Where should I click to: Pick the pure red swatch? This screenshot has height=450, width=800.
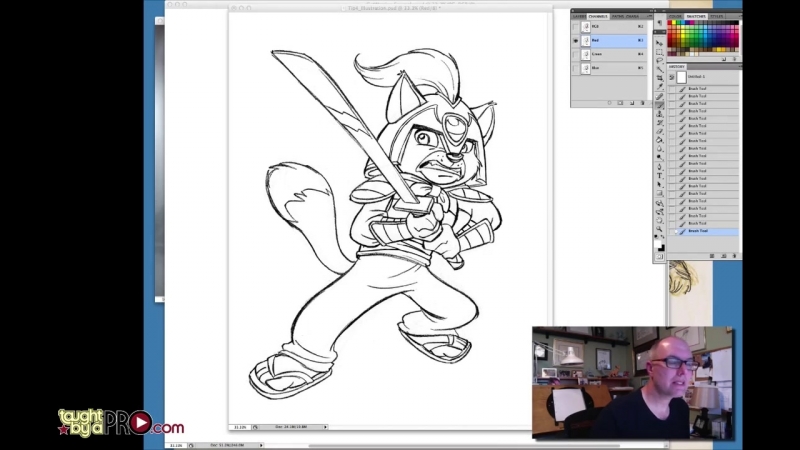669,22
